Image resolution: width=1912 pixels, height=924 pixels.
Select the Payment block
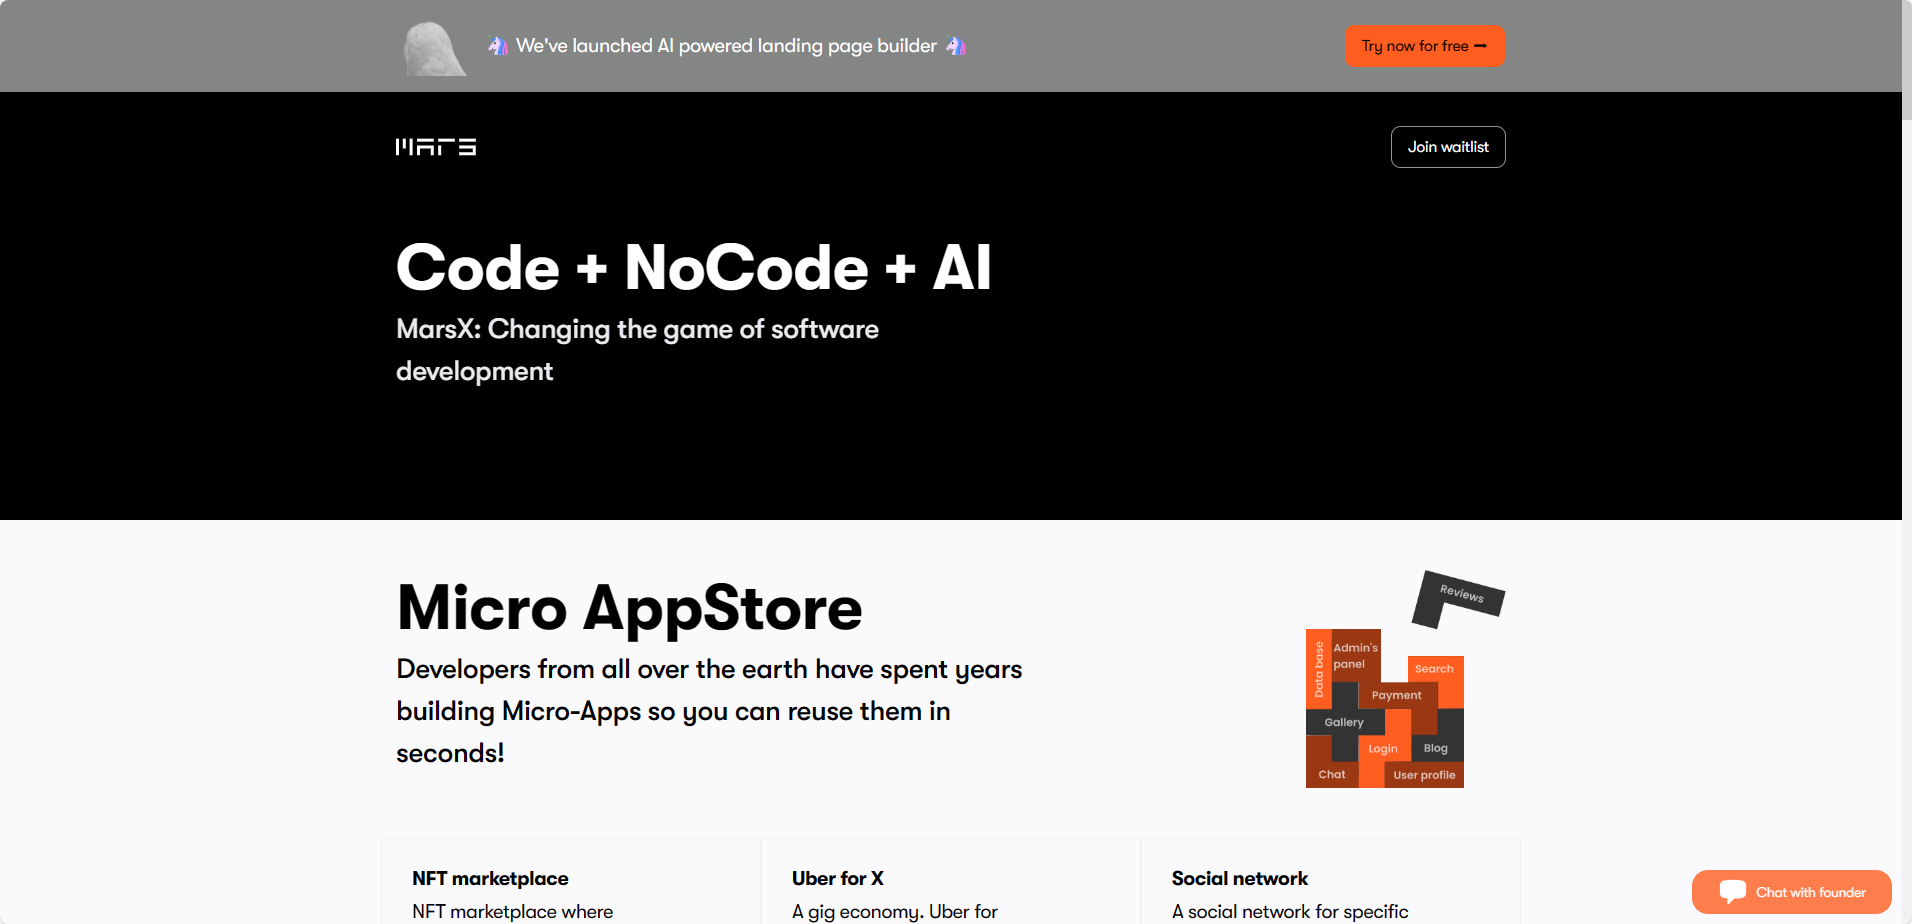click(x=1397, y=695)
